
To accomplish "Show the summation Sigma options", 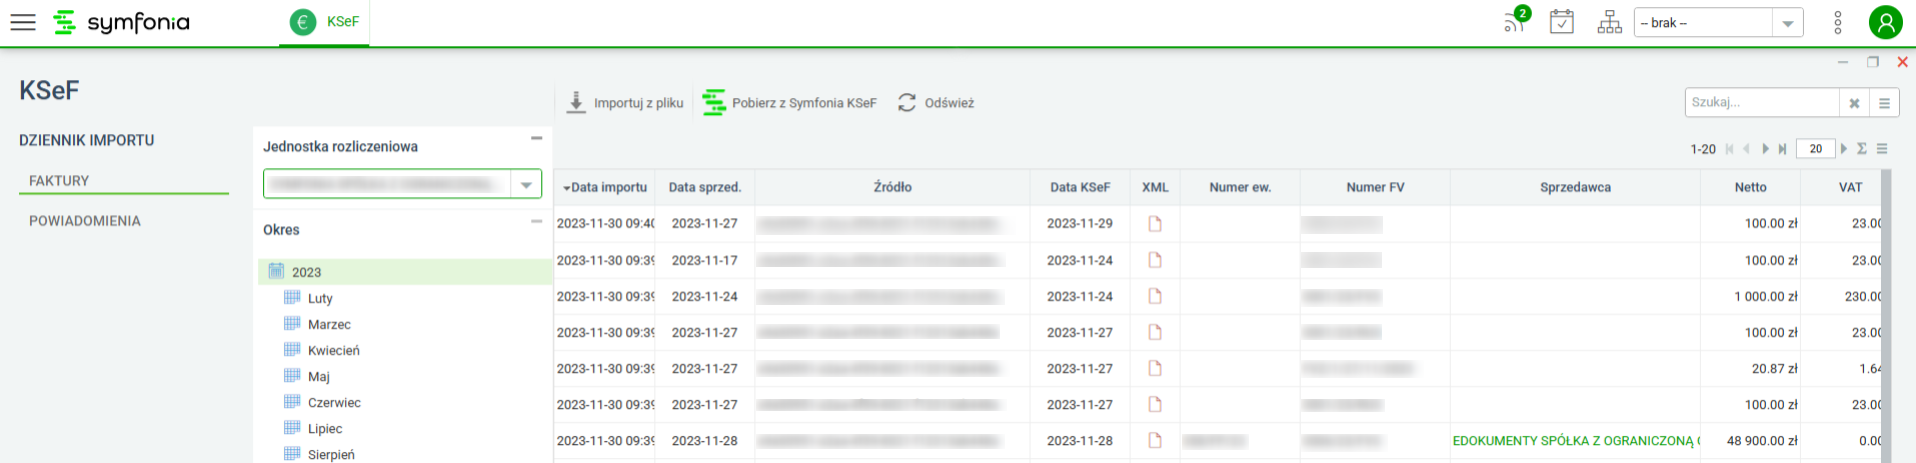I will coord(1862,149).
